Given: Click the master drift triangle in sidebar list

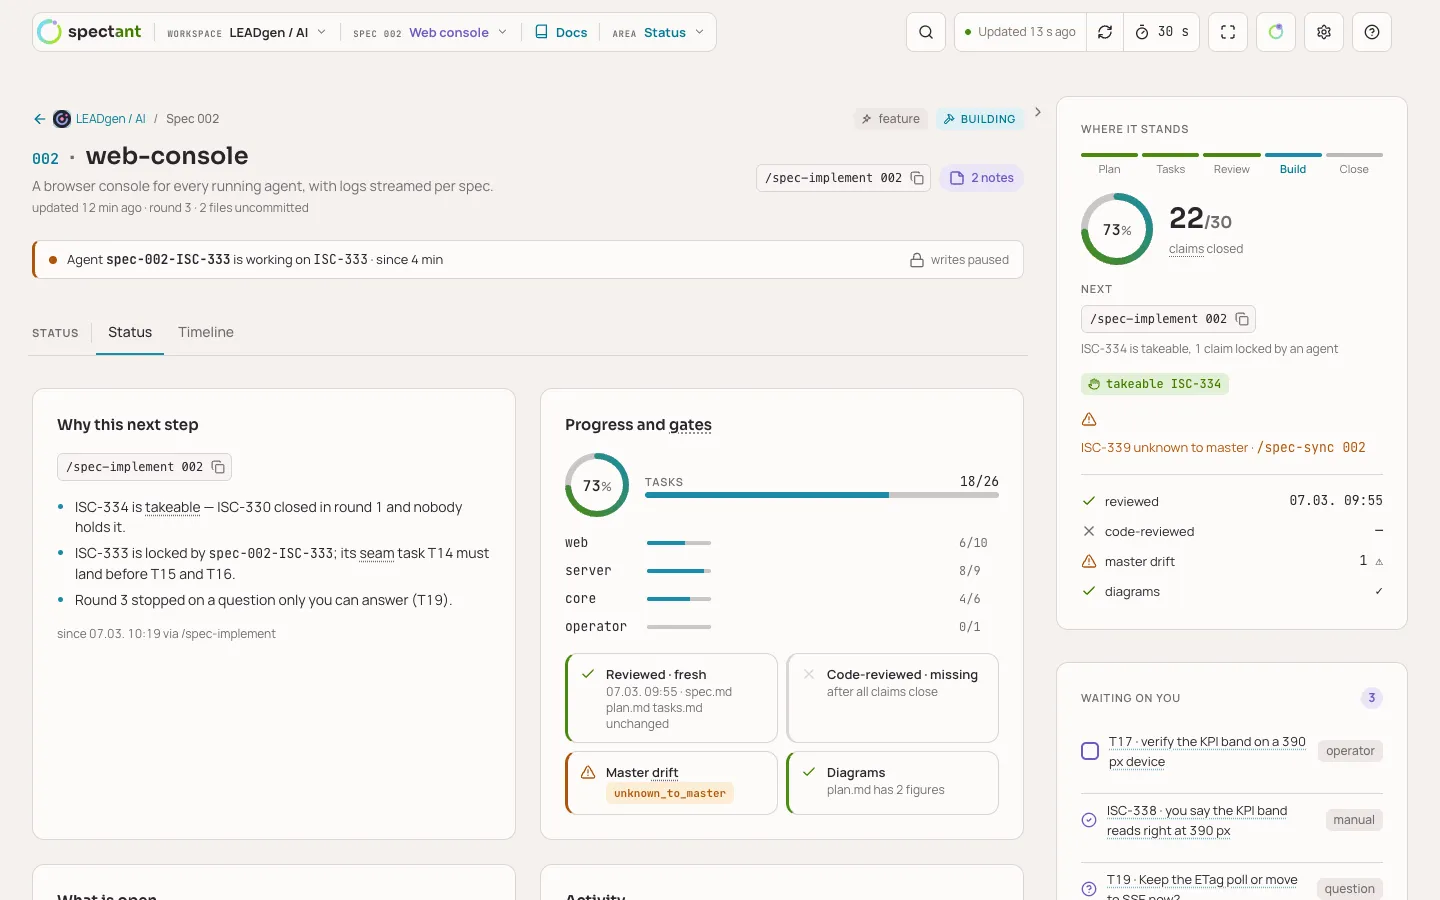Looking at the screenshot, I should coord(1089,562).
